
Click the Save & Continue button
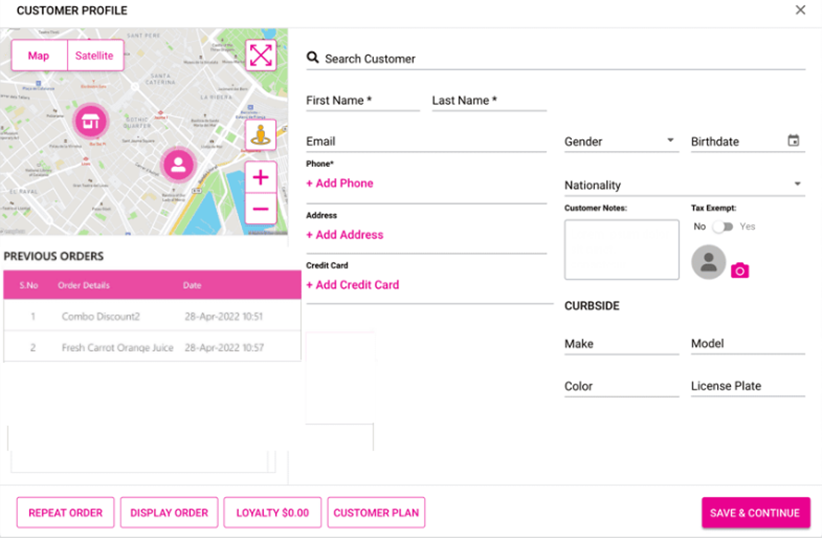pyautogui.click(x=755, y=513)
